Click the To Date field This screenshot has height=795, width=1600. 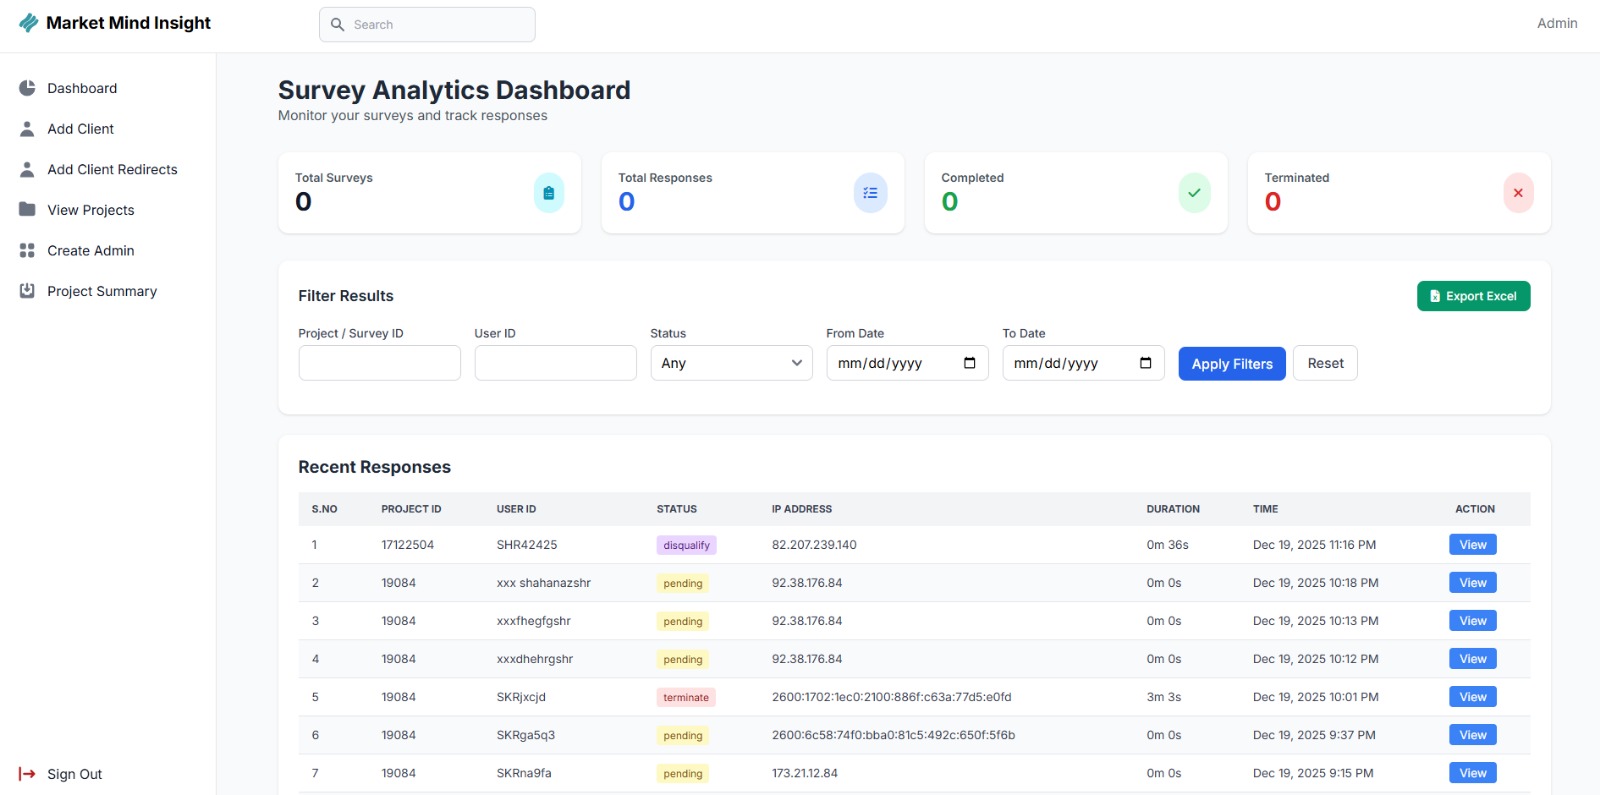point(1083,363)
